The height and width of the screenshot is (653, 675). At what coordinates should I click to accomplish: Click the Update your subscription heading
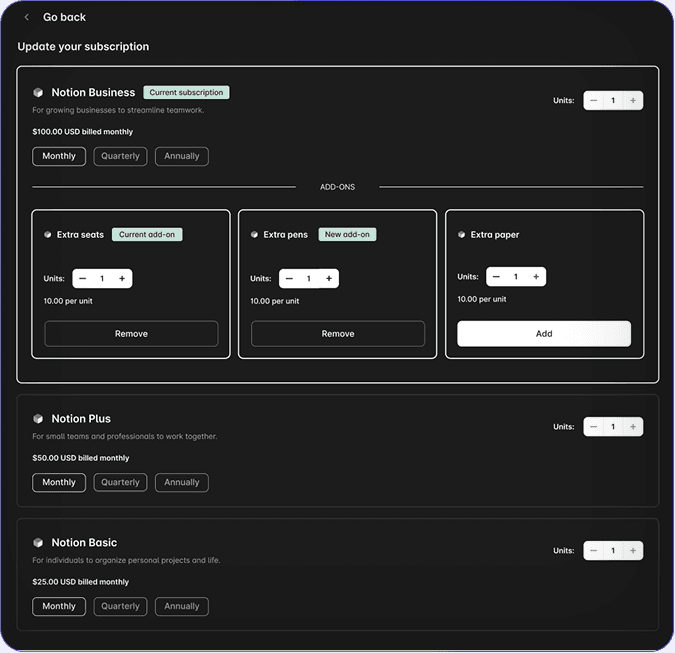(83, 46)
